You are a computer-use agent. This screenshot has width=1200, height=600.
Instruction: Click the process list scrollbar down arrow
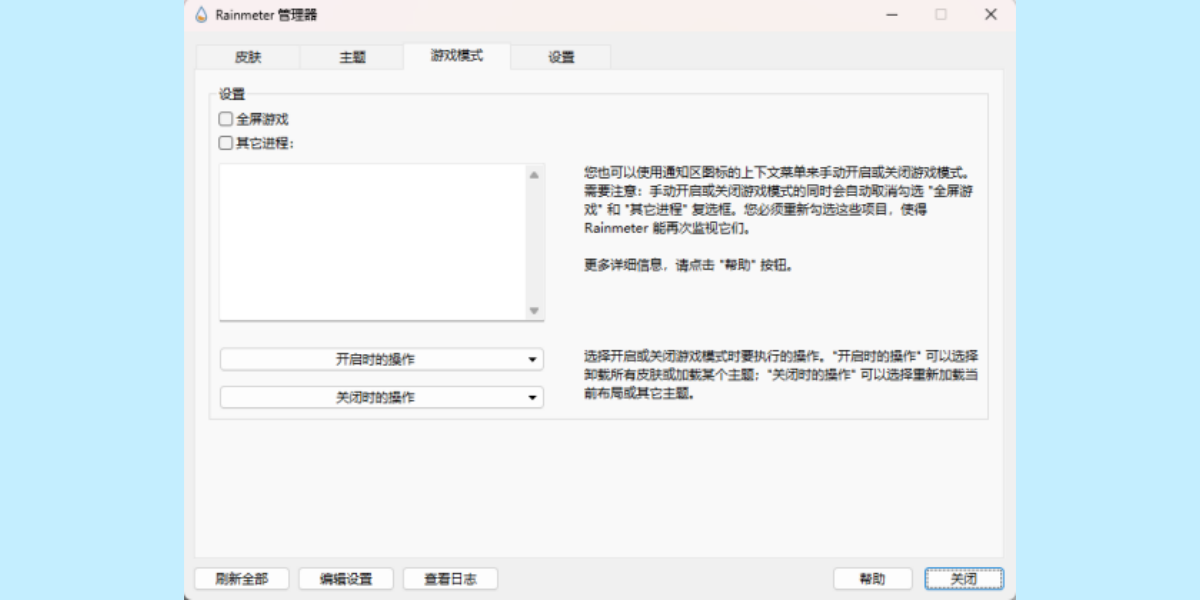tap(534, 310)
